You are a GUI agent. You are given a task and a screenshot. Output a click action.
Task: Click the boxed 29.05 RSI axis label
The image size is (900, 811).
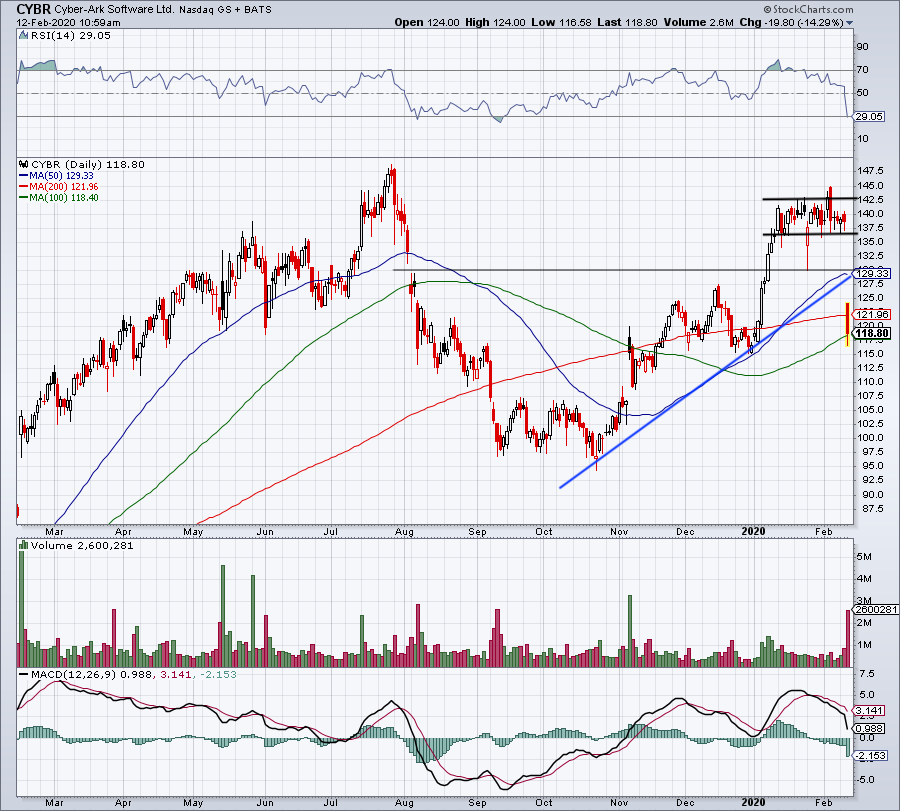tap(869, 117)
